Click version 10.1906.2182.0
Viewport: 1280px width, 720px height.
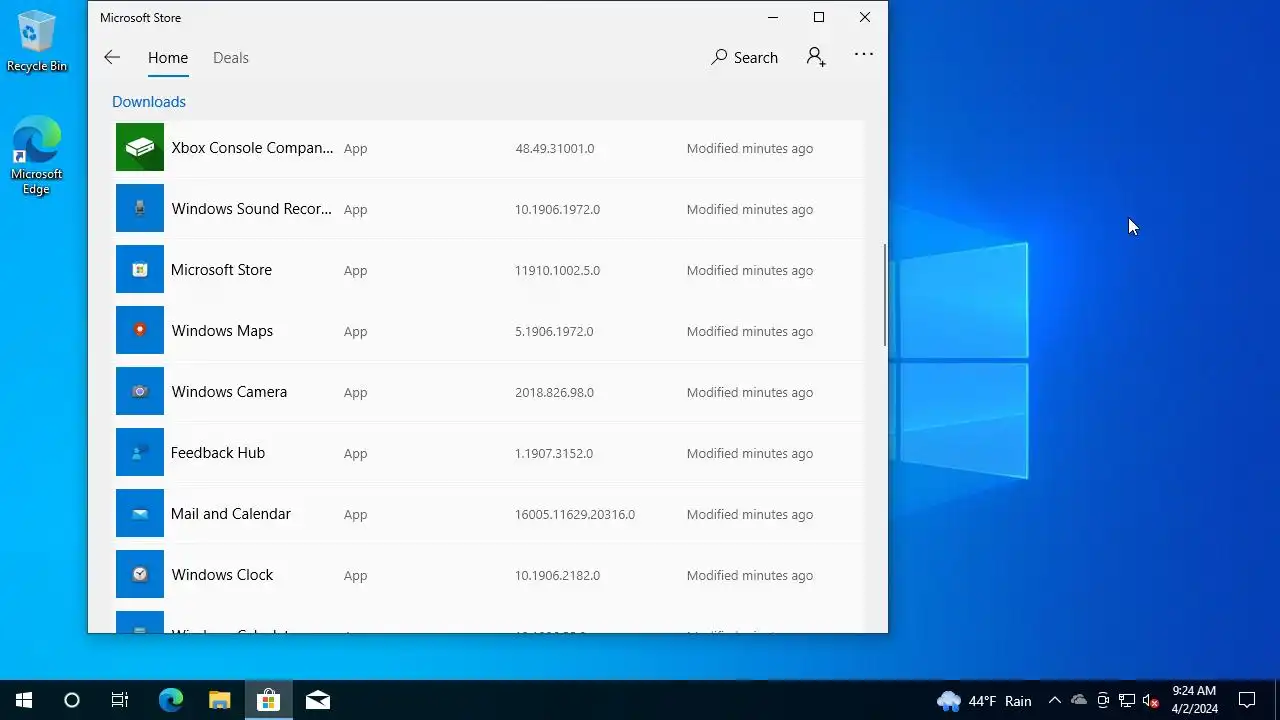click(558, 576)
